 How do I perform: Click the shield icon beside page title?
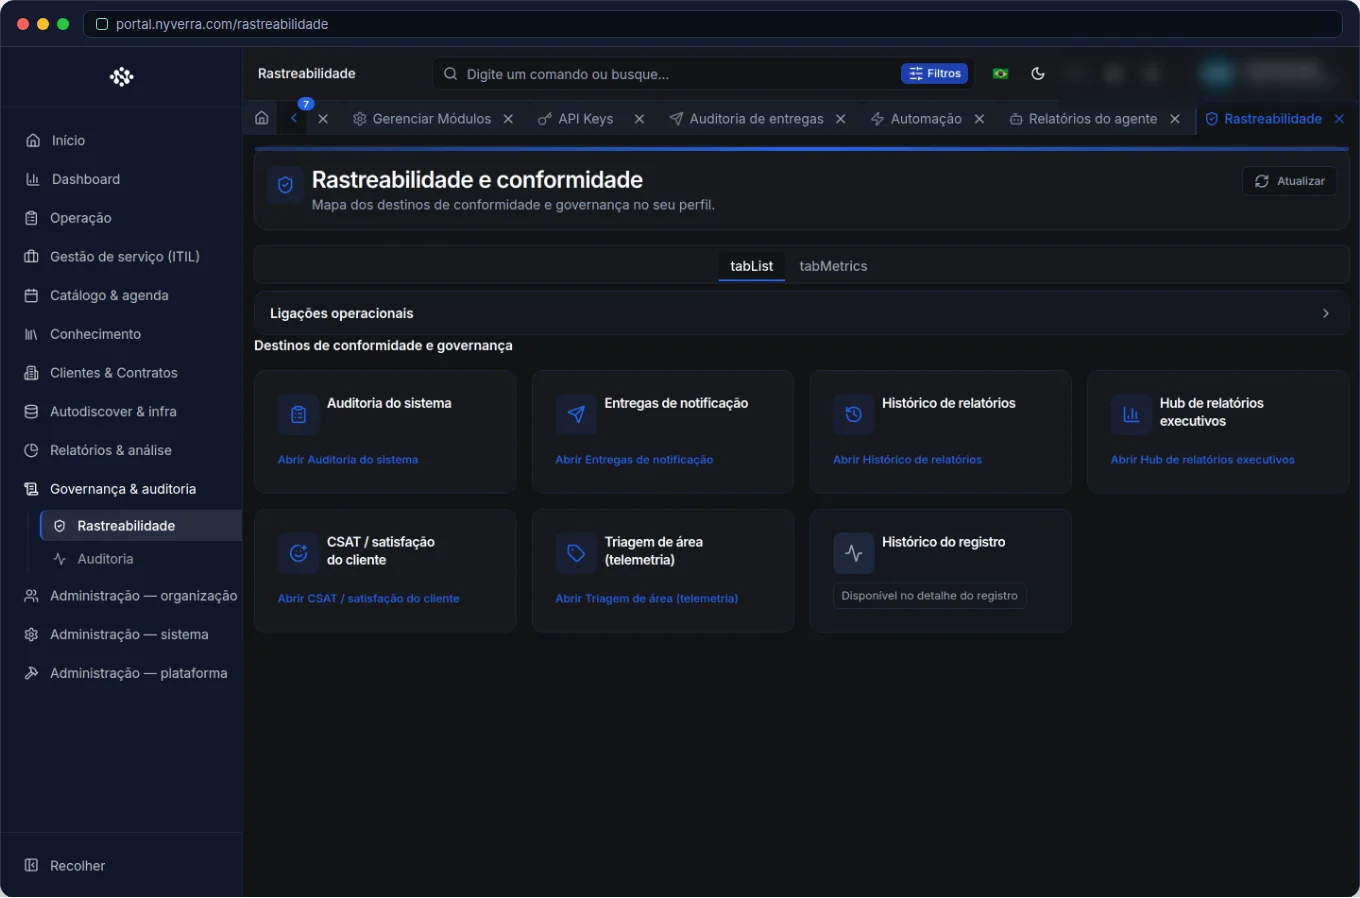tap(285, 185)
